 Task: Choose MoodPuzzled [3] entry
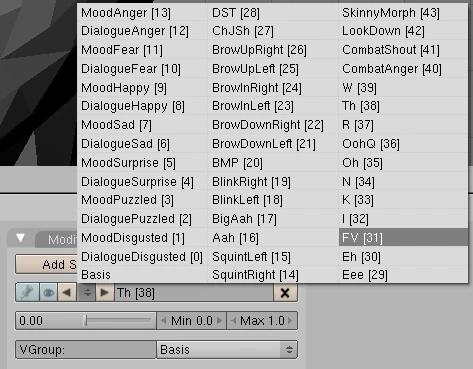pos(142,200)
